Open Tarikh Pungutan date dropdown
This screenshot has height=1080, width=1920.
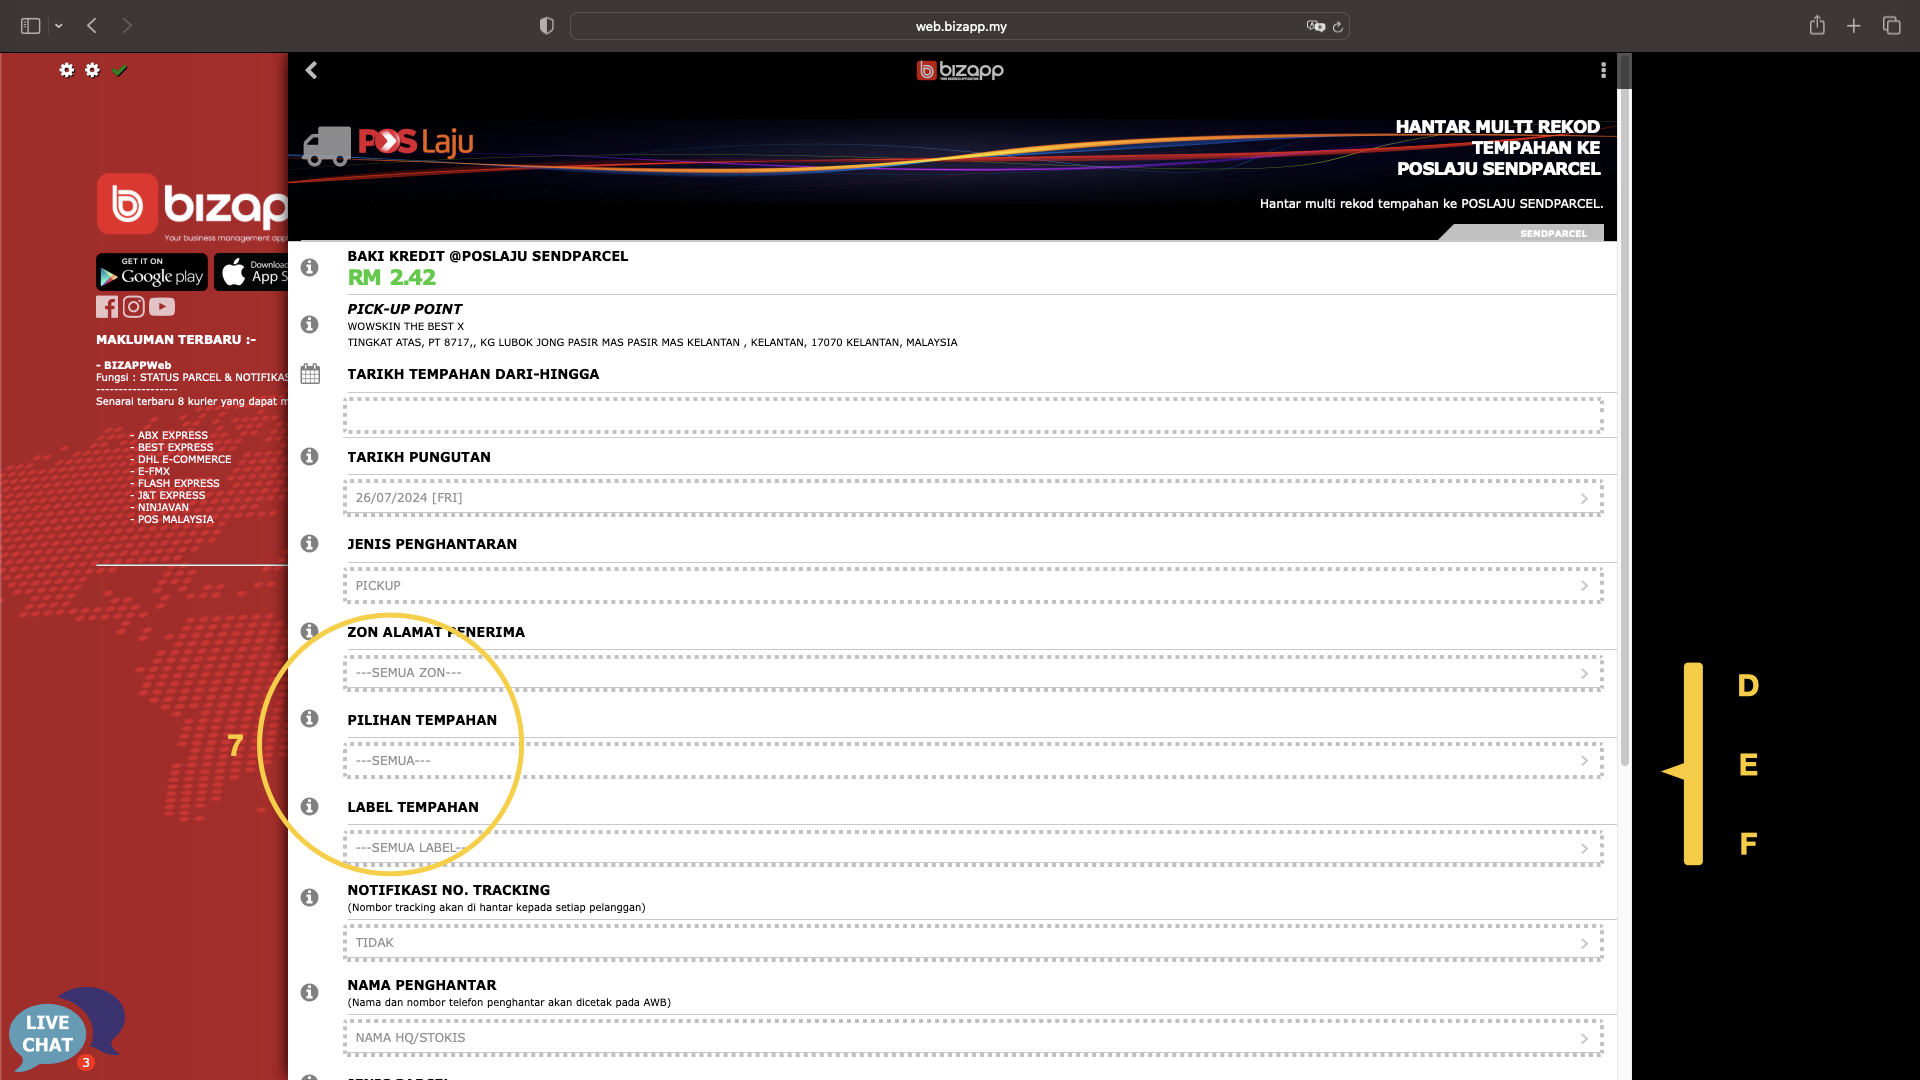(973, 498)
